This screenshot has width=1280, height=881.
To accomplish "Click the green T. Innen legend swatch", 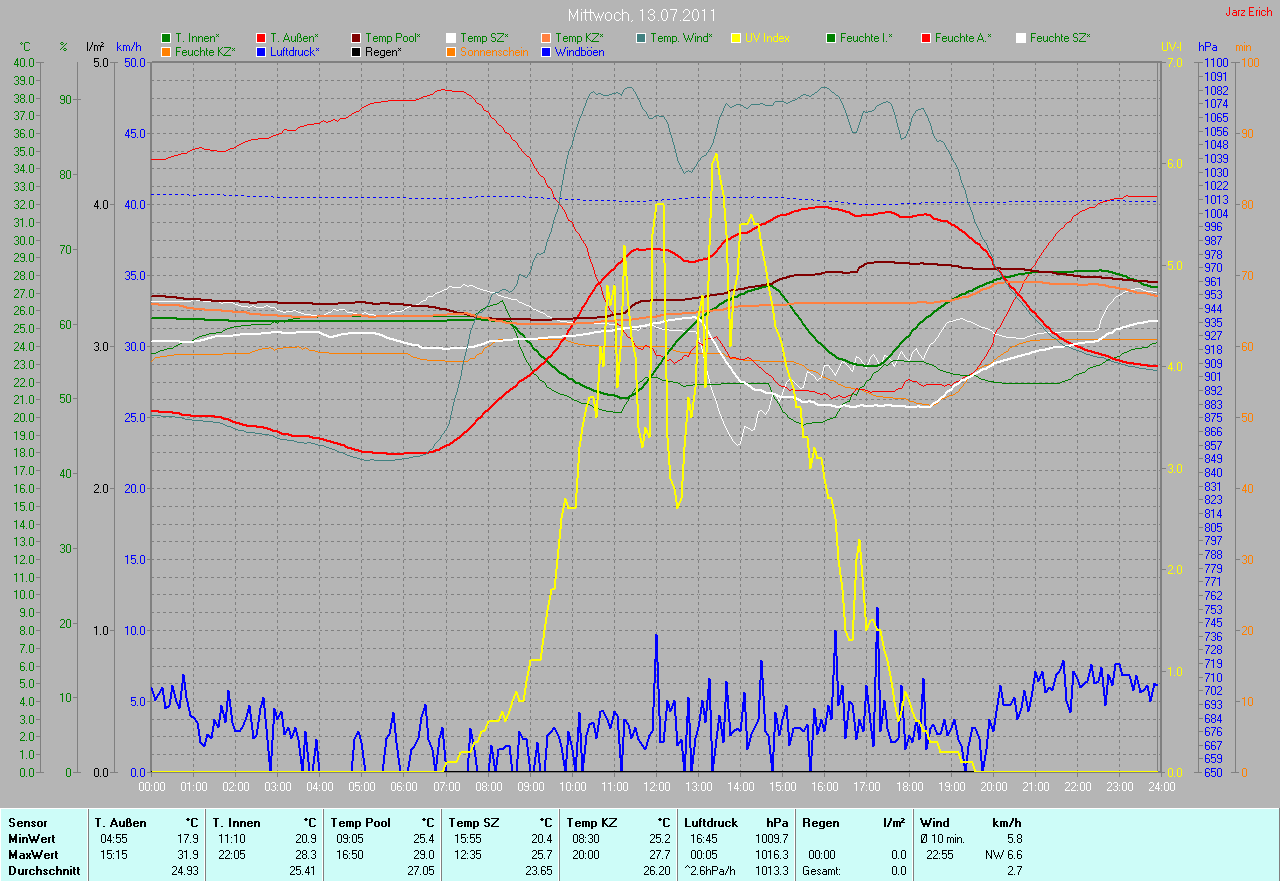I will 166,38.
